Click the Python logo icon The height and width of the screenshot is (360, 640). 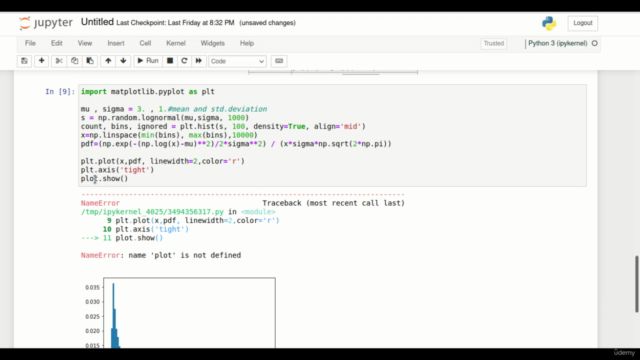[549, 23]
